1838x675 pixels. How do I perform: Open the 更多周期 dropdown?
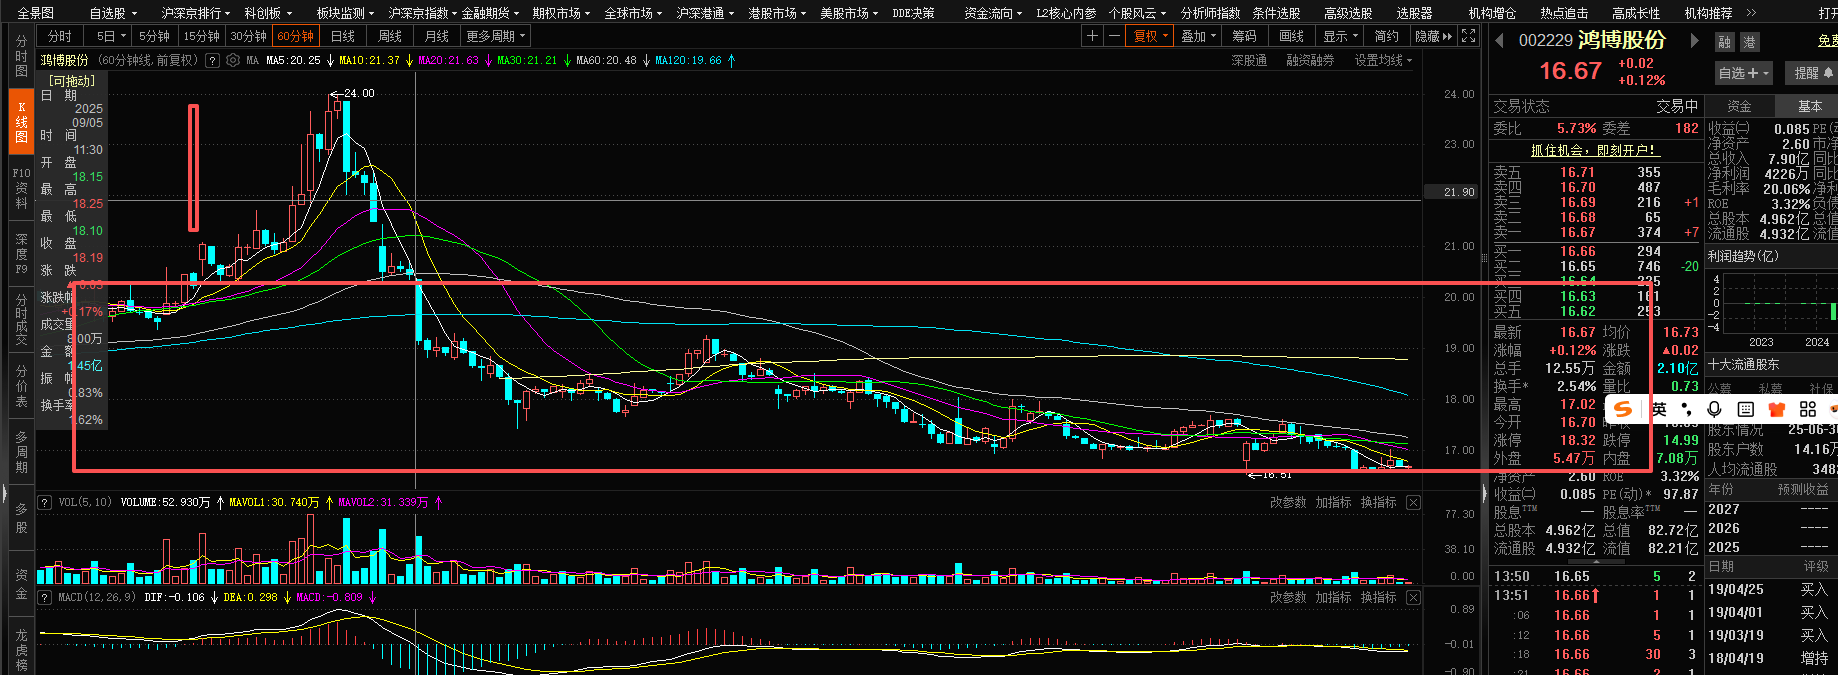[x=496, y=36]
